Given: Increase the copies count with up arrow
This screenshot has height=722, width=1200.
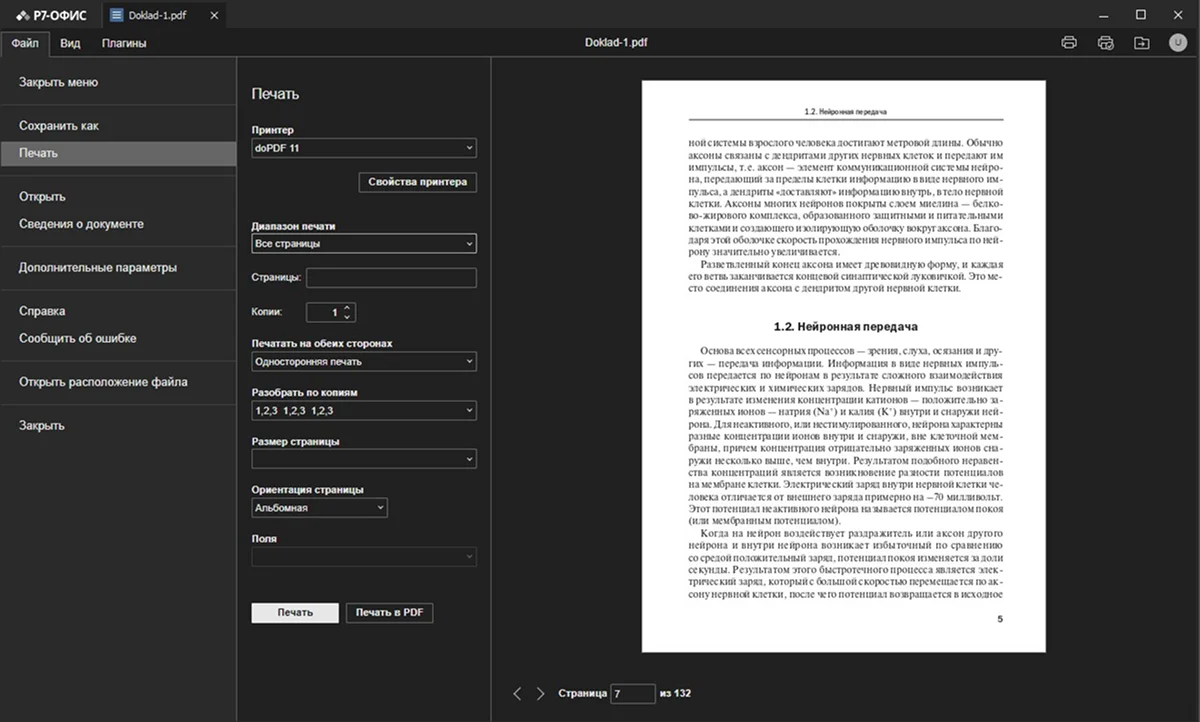Looking at the screenshot, I should coord(347,307).
